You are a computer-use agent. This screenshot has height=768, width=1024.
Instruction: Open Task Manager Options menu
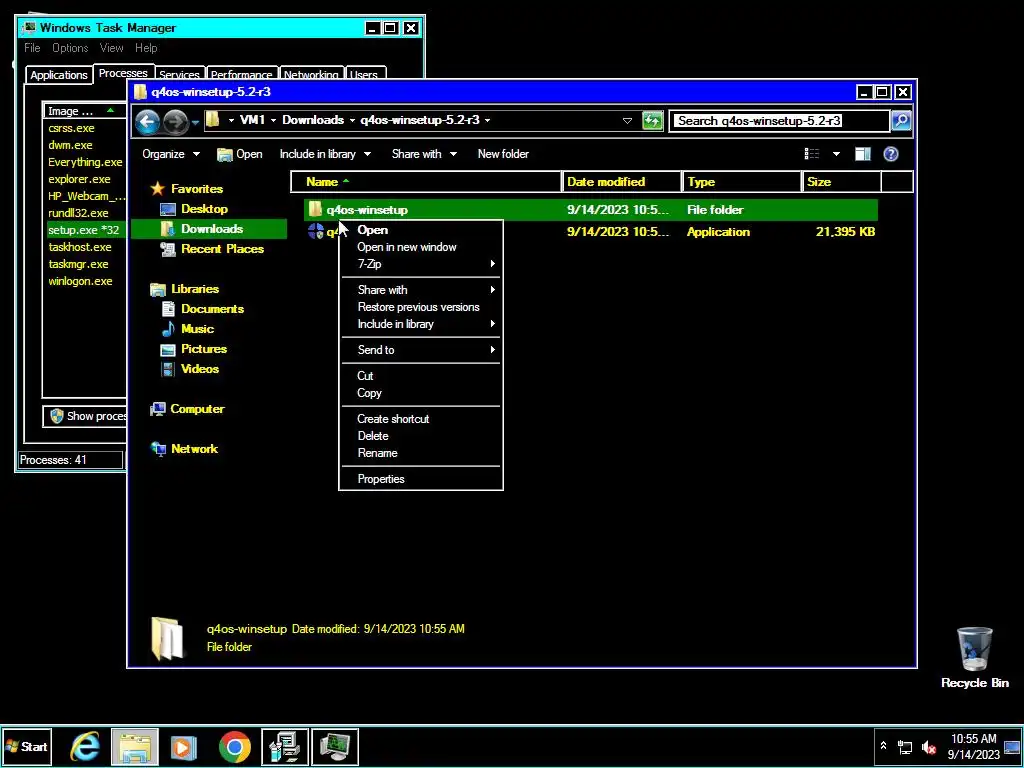point(70,48)
